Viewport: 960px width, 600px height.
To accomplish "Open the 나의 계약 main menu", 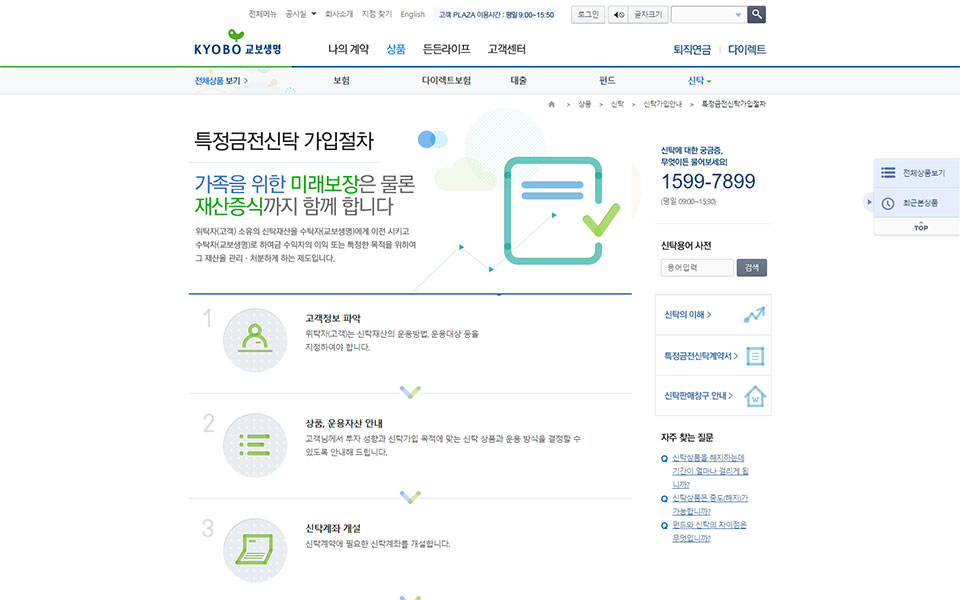I will (348, 49).
